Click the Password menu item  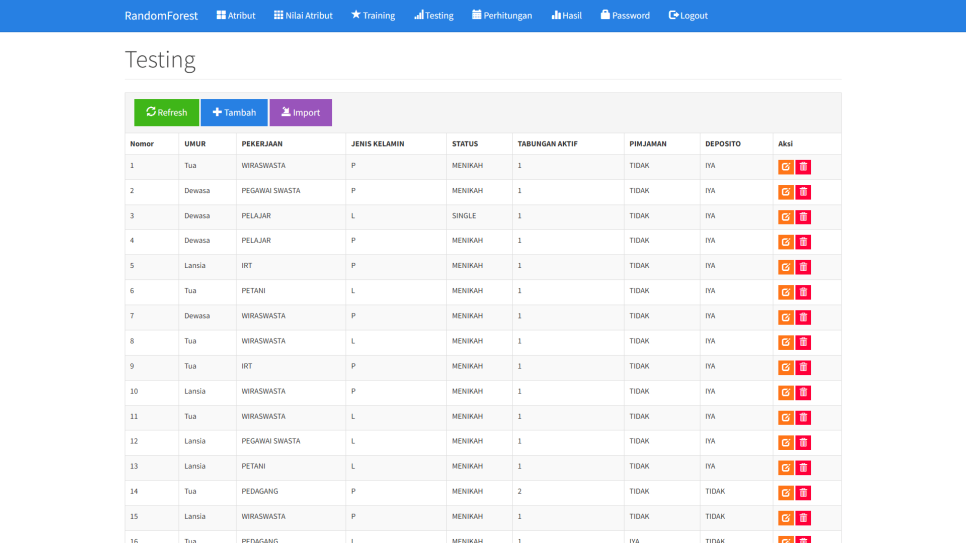tap(625, 16)
